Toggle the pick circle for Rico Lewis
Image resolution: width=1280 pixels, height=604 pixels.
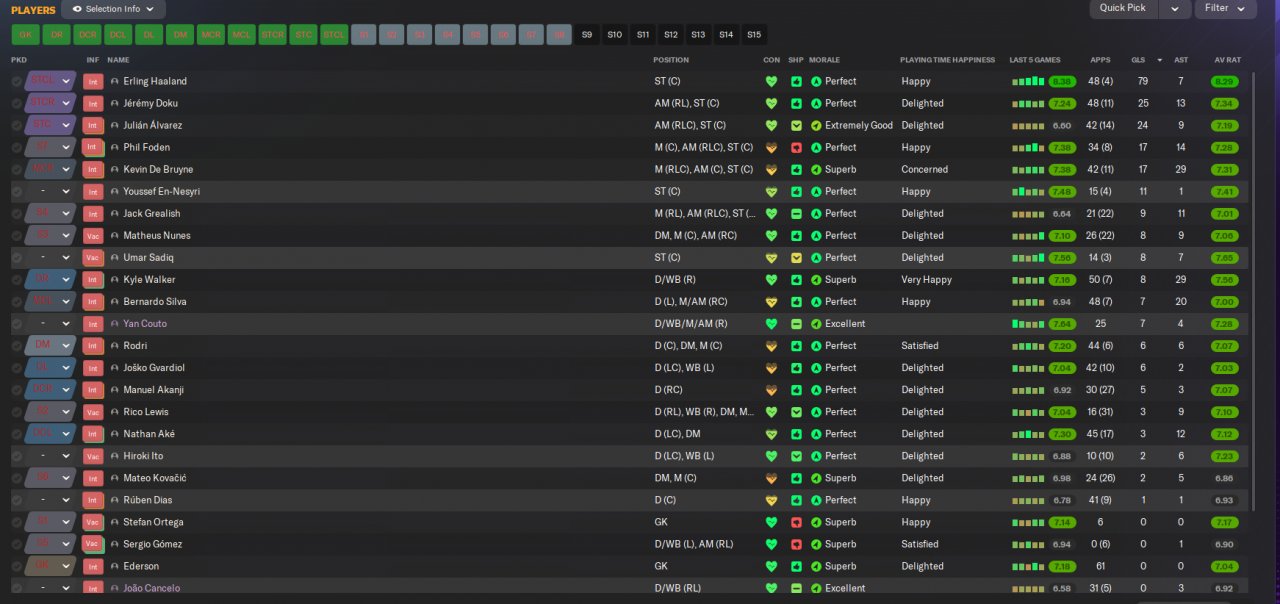[x=17, y=412]
